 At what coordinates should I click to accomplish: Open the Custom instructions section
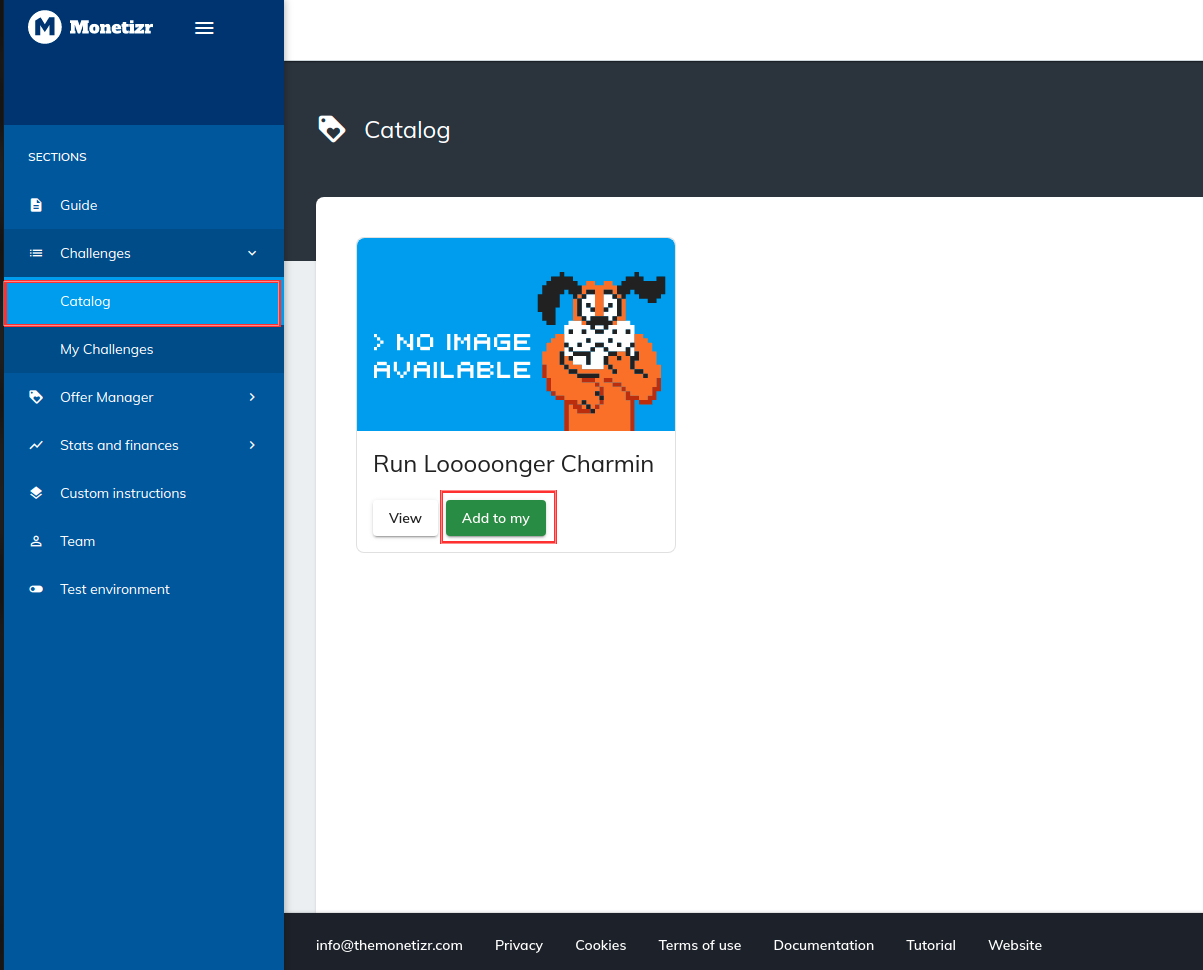click(x=144, y=493)
